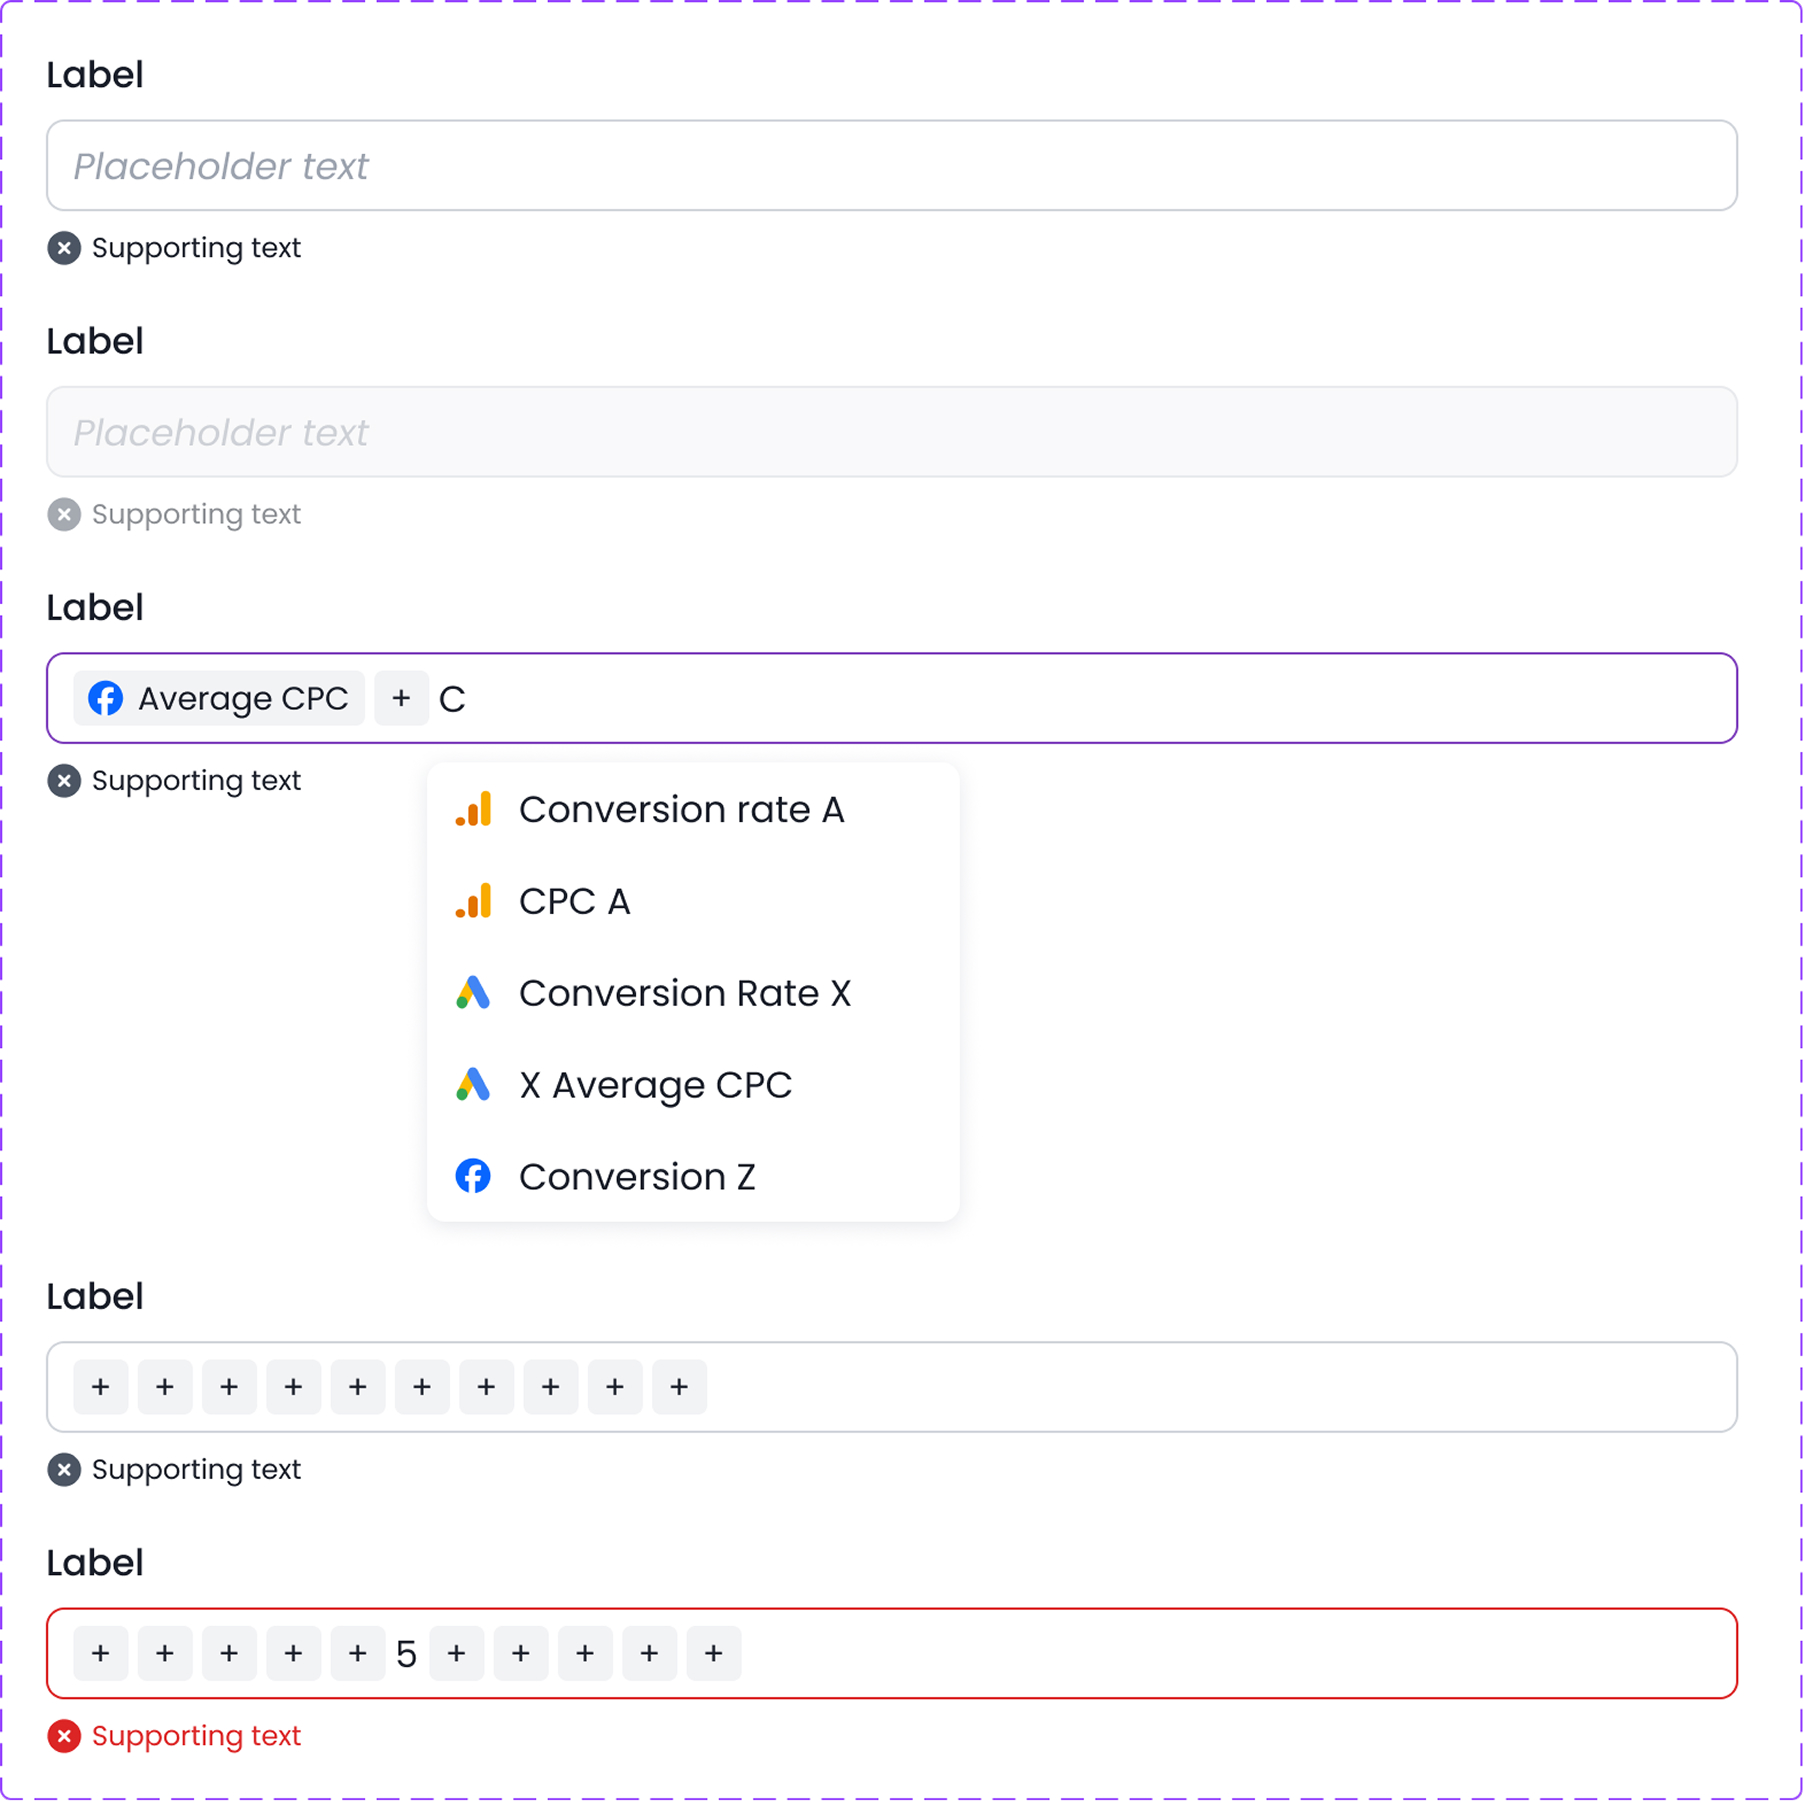Click the Google Ads icon beside Conversion Rate X
The image size is (1803, 1801).
[474, 993]
